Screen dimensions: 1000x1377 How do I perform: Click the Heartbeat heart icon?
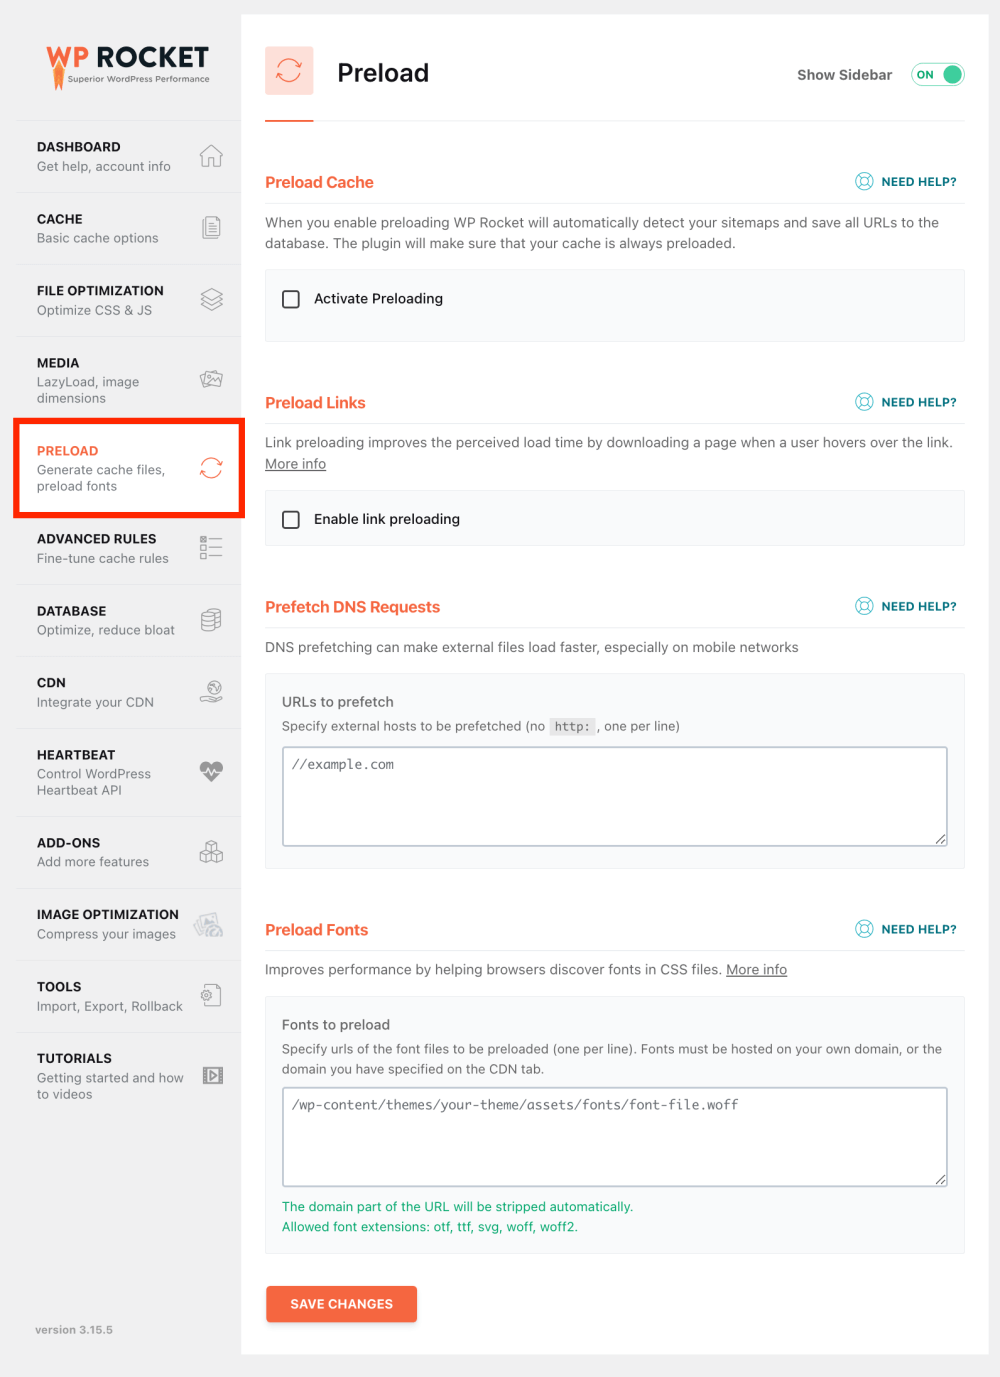[211, 771]
